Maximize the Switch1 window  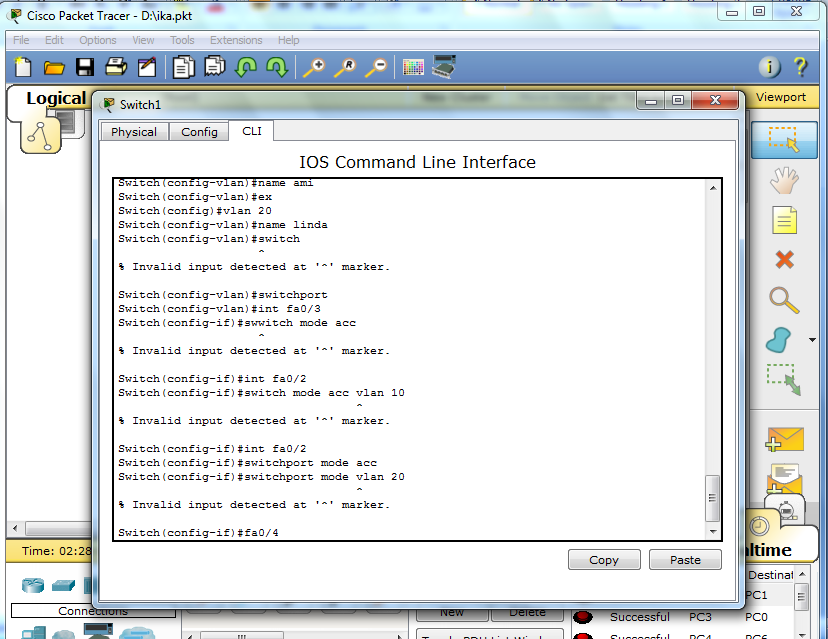coord(678,100)
